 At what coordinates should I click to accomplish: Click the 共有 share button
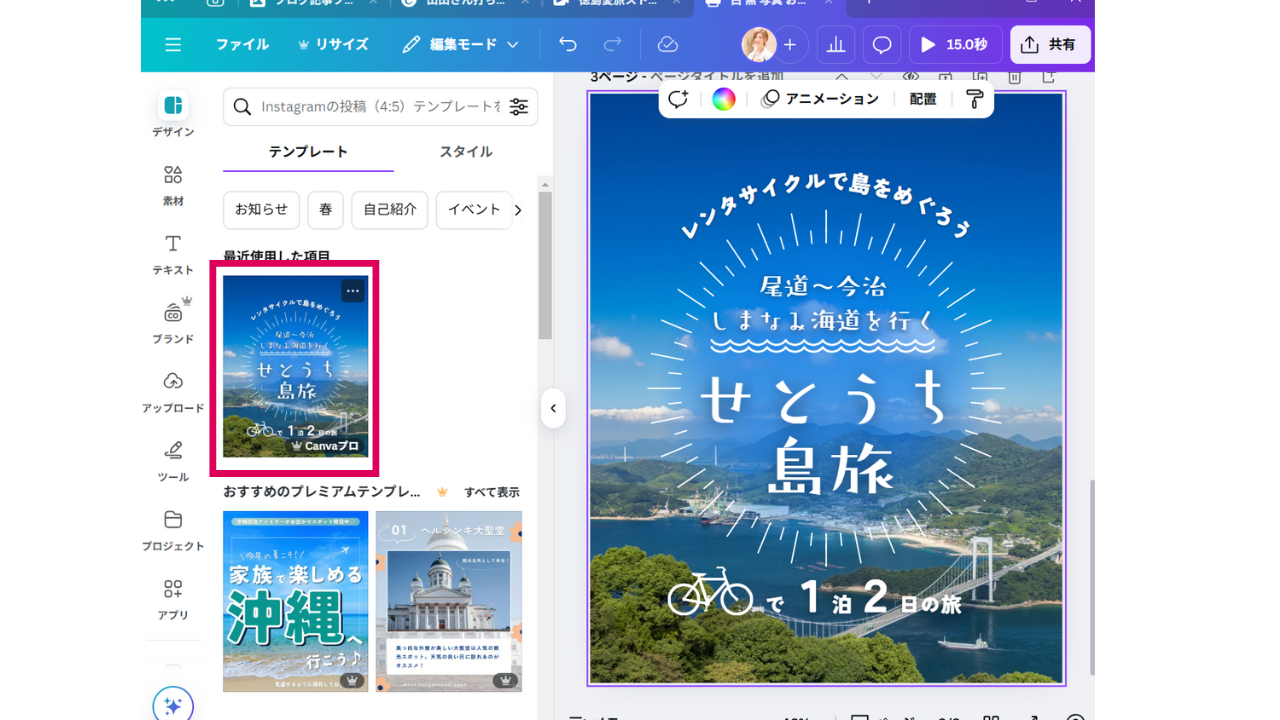tap(1050, 45)
